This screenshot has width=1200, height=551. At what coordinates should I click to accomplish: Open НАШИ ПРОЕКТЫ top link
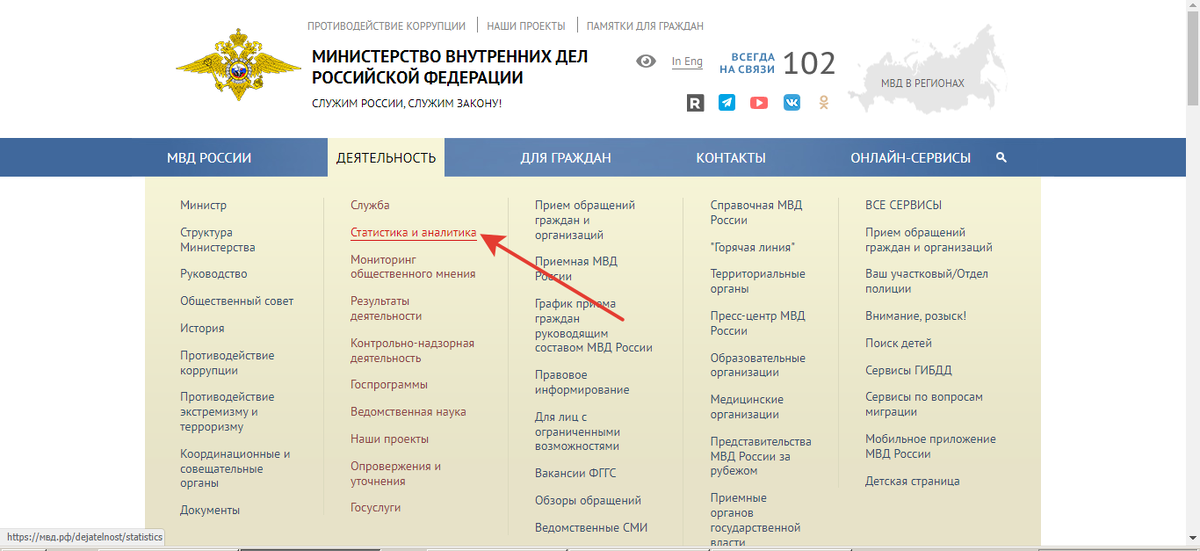point(526,26)
